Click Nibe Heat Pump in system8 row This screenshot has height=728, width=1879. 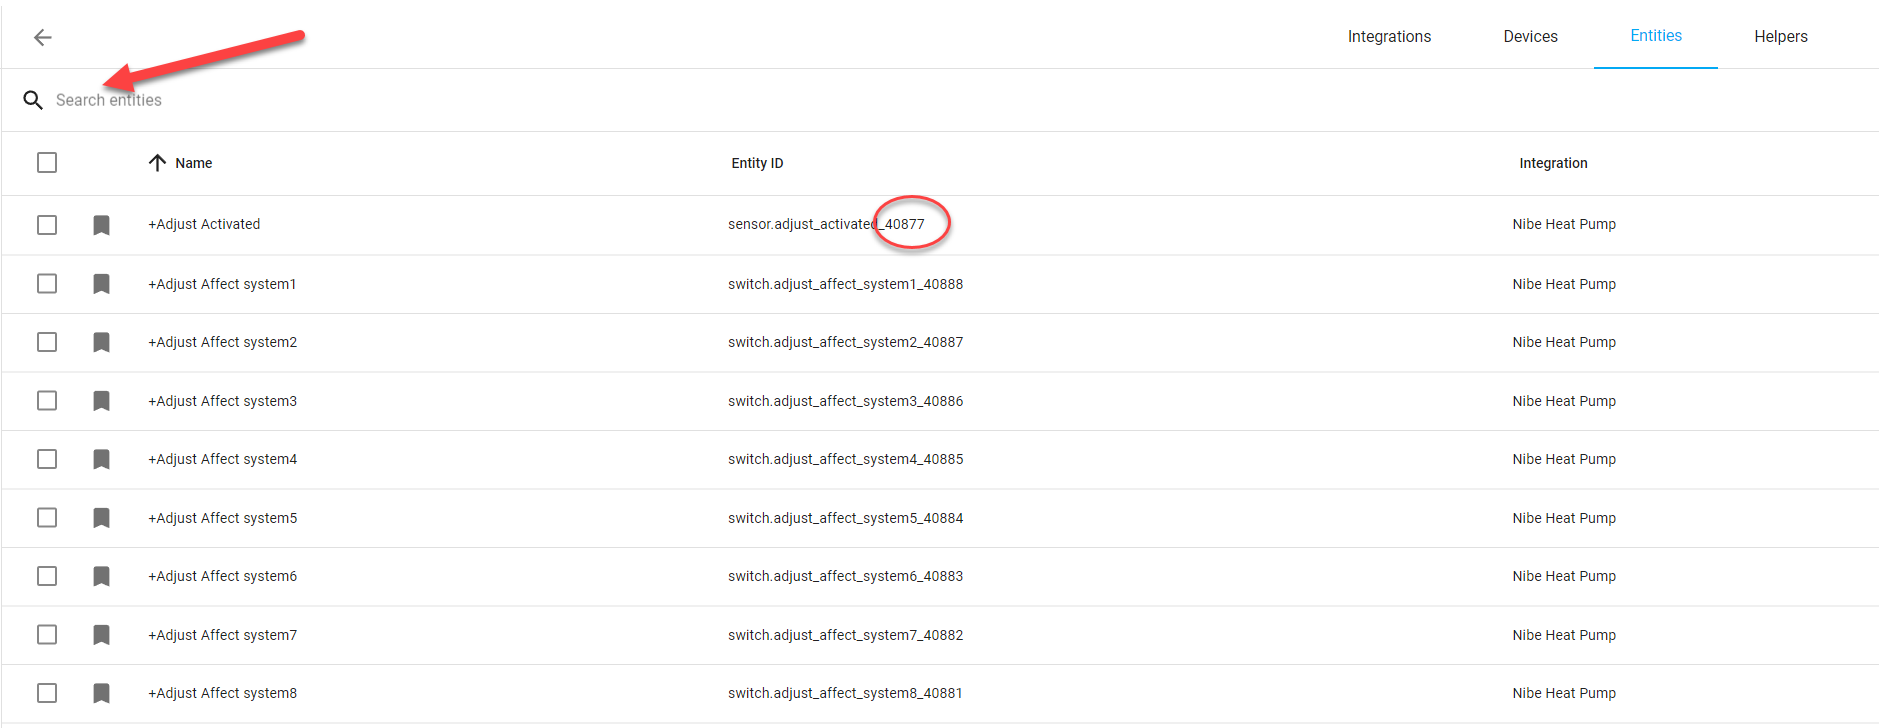pos(1564,693)
